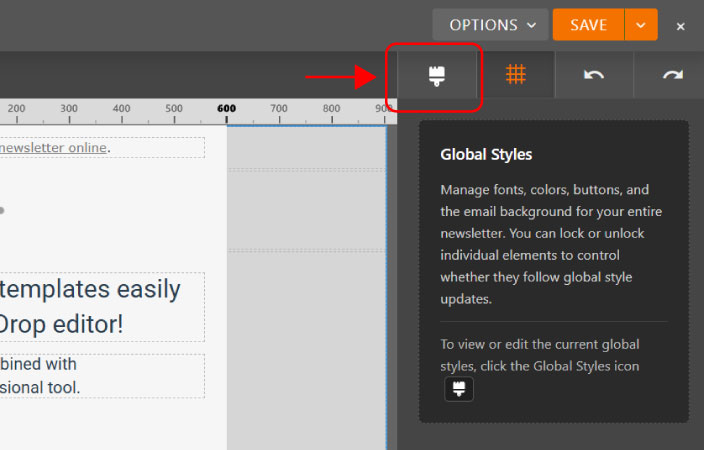Screen dimensions: 704x450
Task: Click the undo arrow icon
Action: click(x=594, y=76)
